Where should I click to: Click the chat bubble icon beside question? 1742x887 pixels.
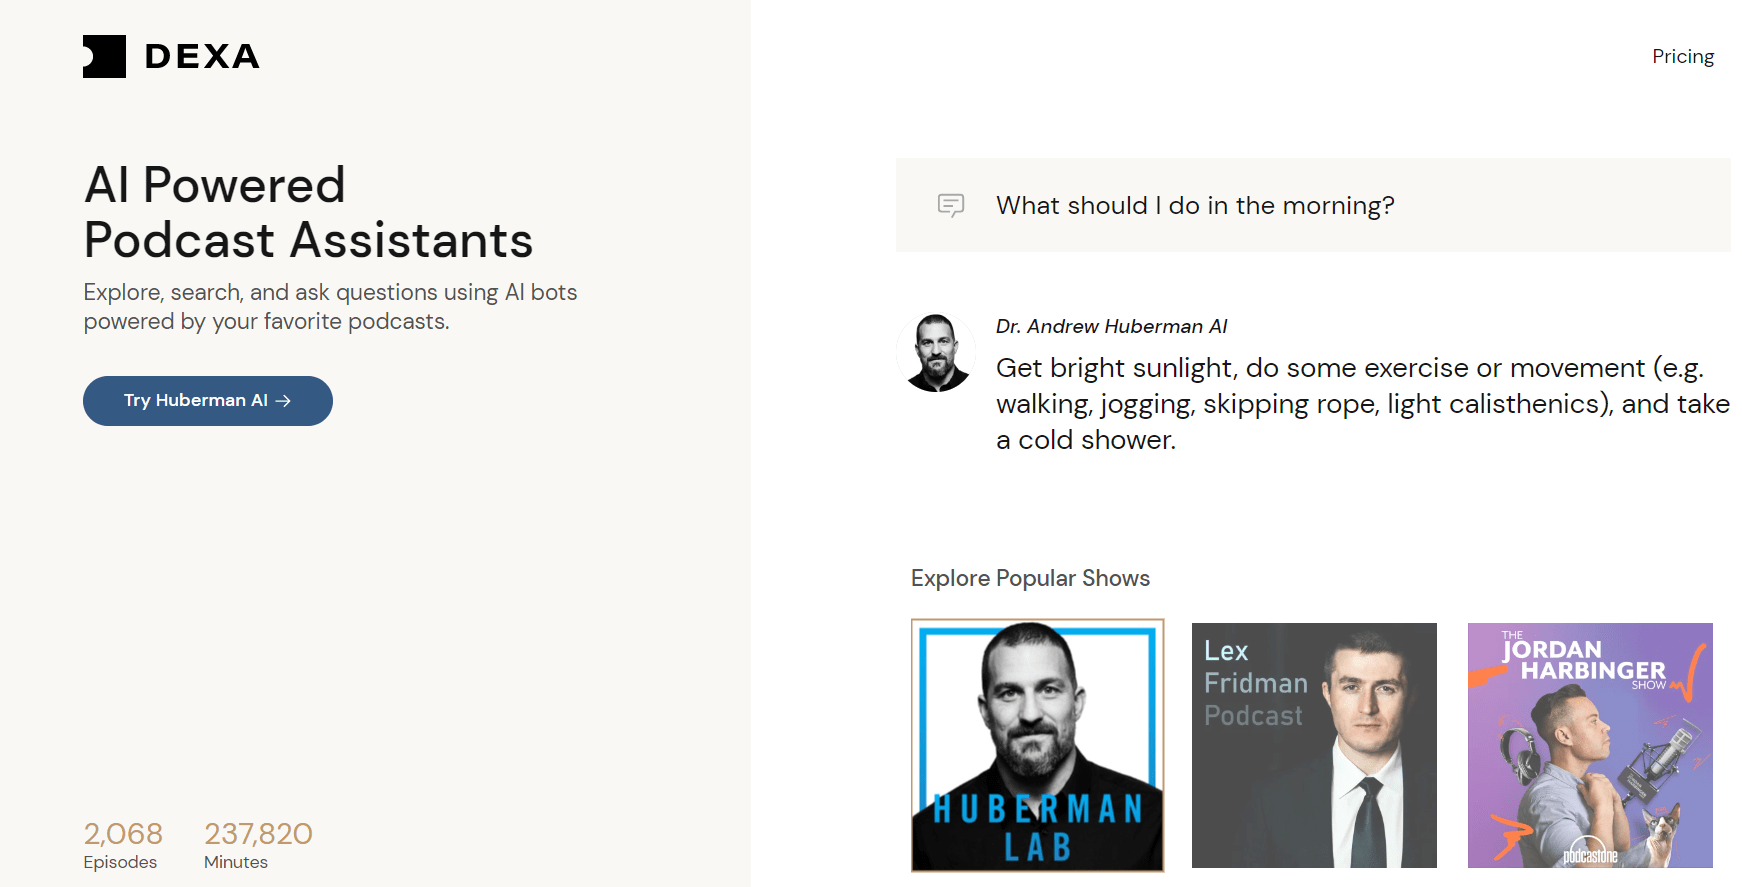coord(951,206)
